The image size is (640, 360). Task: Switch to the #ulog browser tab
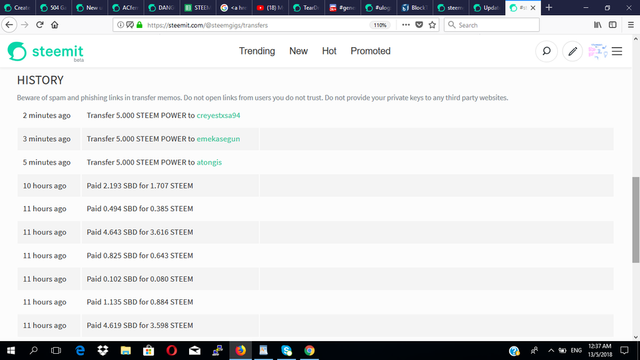[x=378, y=8]
